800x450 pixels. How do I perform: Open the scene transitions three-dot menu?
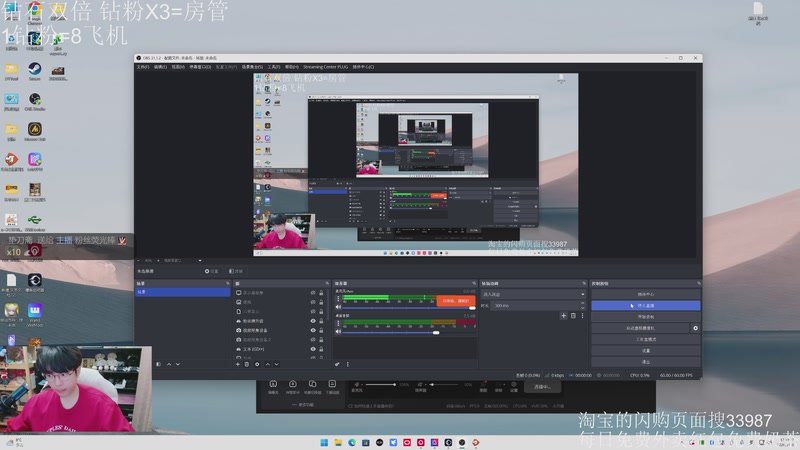(582, 316)
